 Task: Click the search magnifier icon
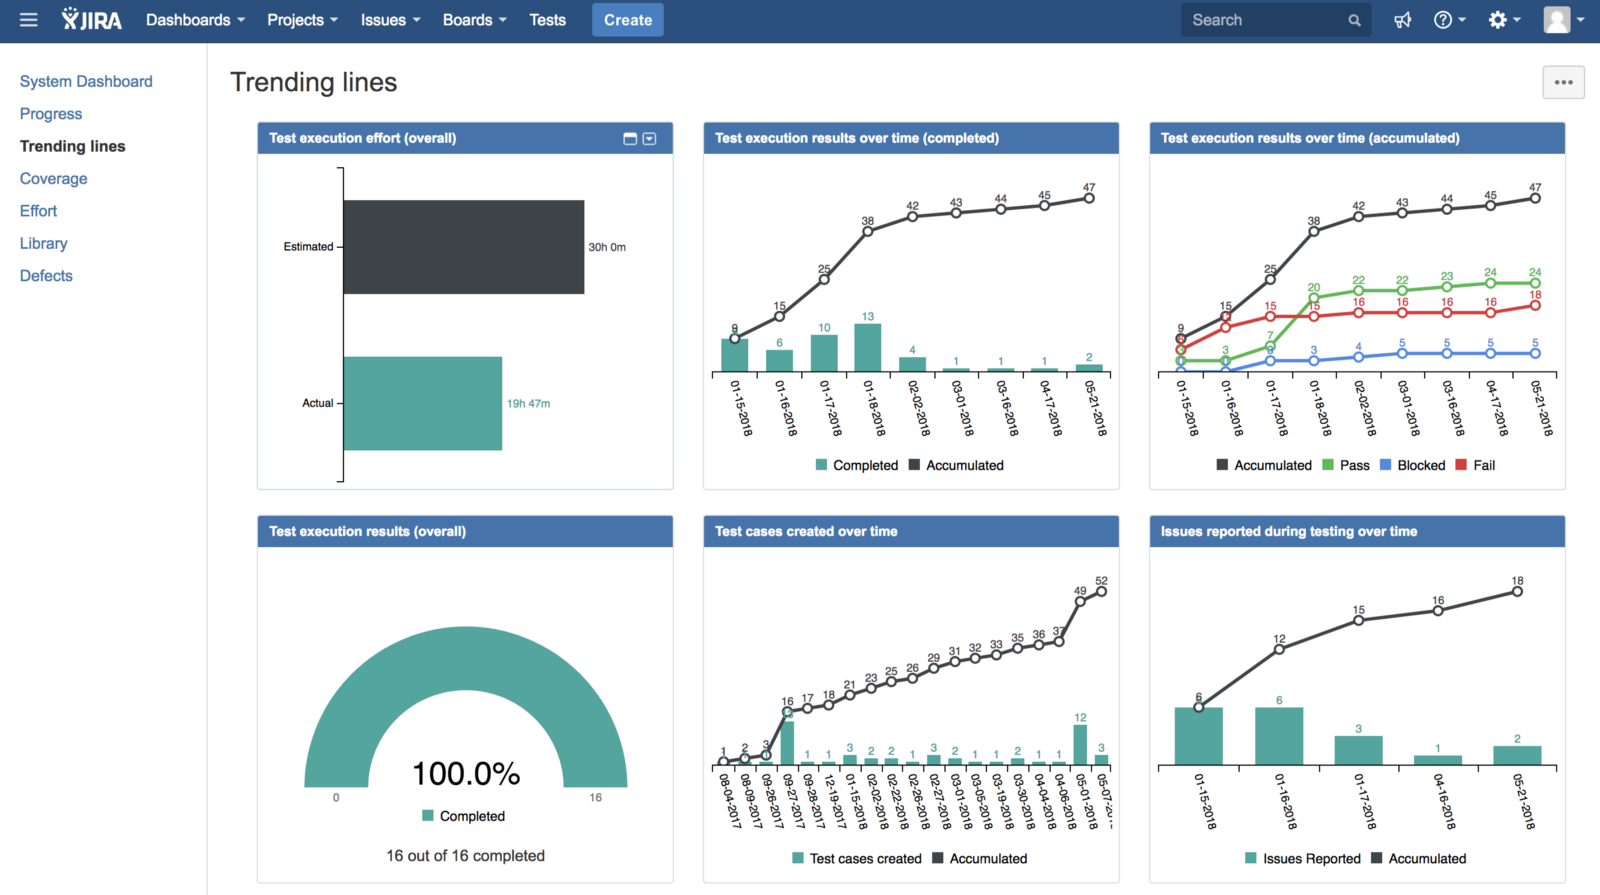(1354, 20)
